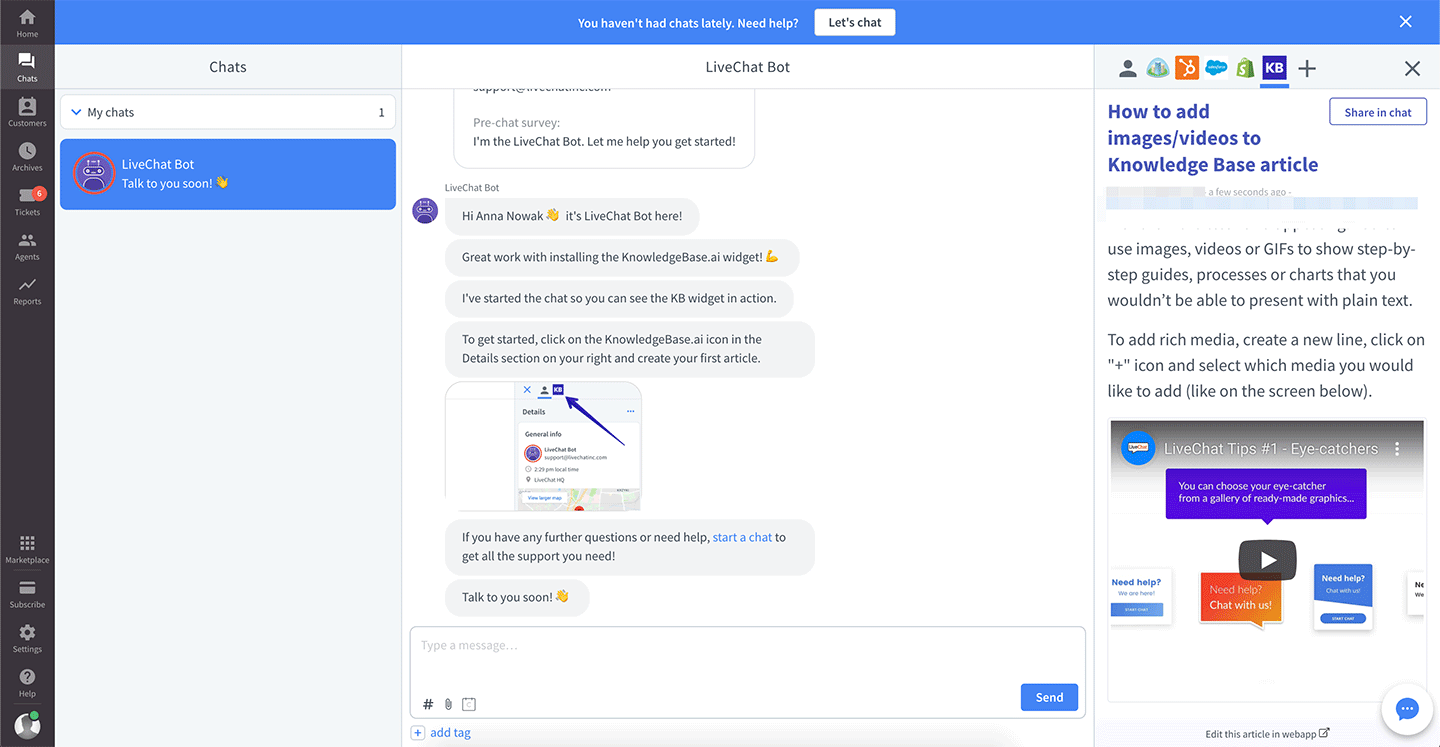Open Help in the sidebar

(27, 683)
